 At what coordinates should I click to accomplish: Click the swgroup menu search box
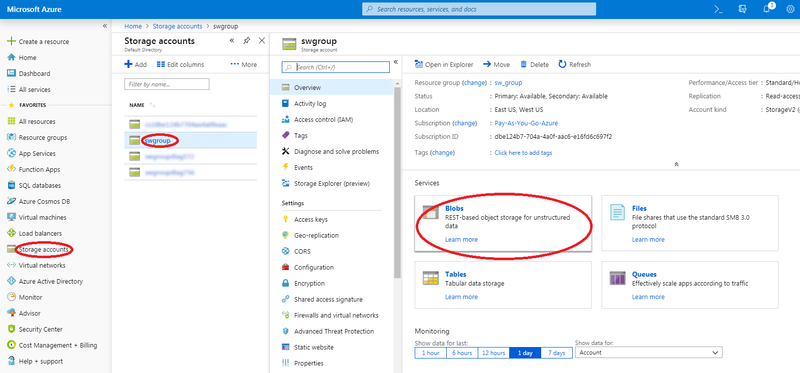(x=335, y=67)
